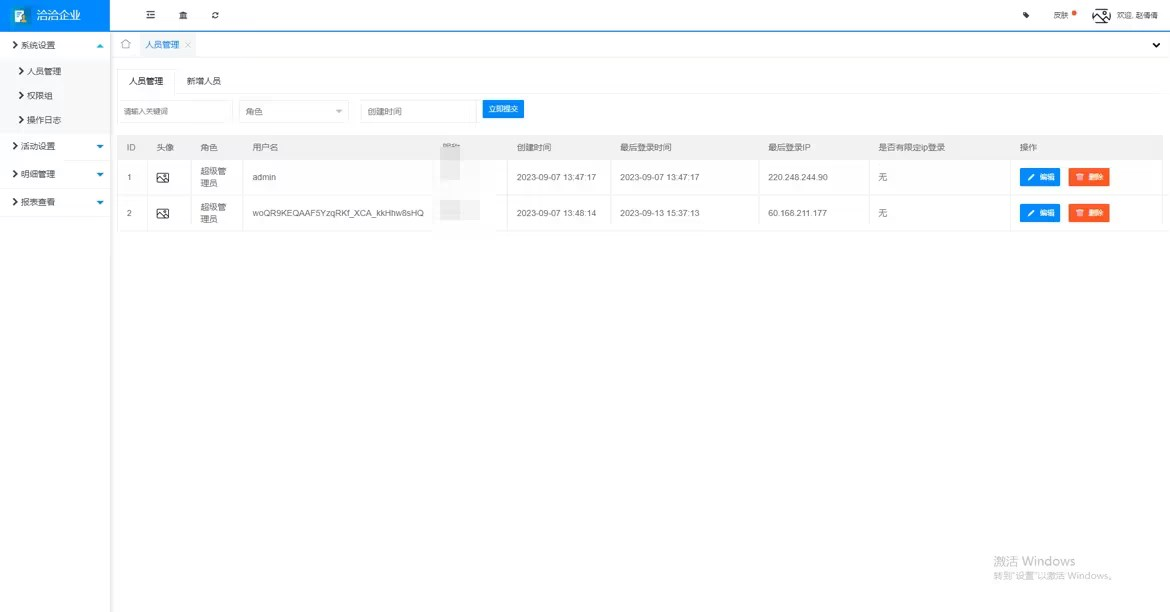The image size is (1170, 612).
Task: Click the refresh icon in top toolbar
Action: (x=215, y=15)
